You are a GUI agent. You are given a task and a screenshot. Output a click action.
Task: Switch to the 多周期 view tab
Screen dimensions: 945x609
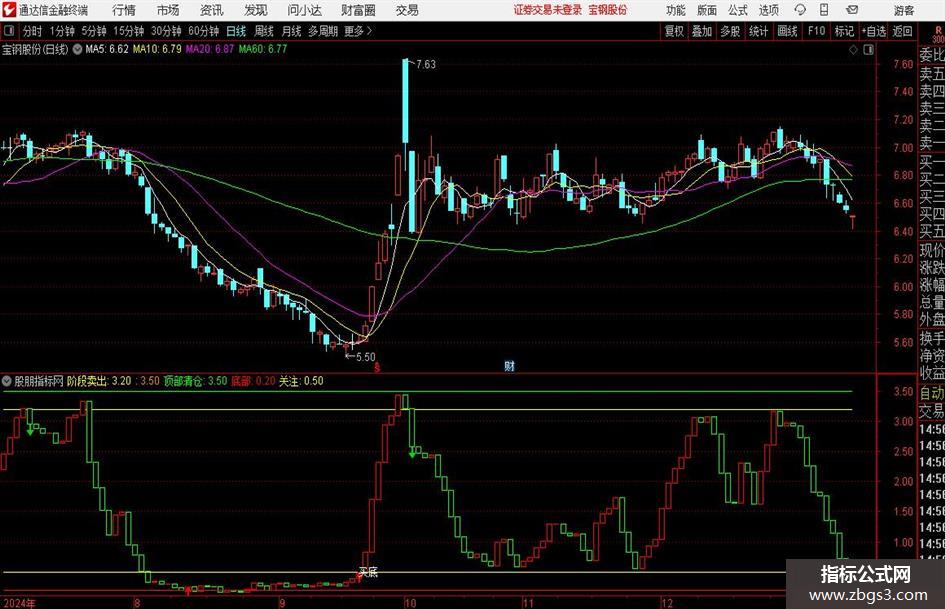click(322, 31)
